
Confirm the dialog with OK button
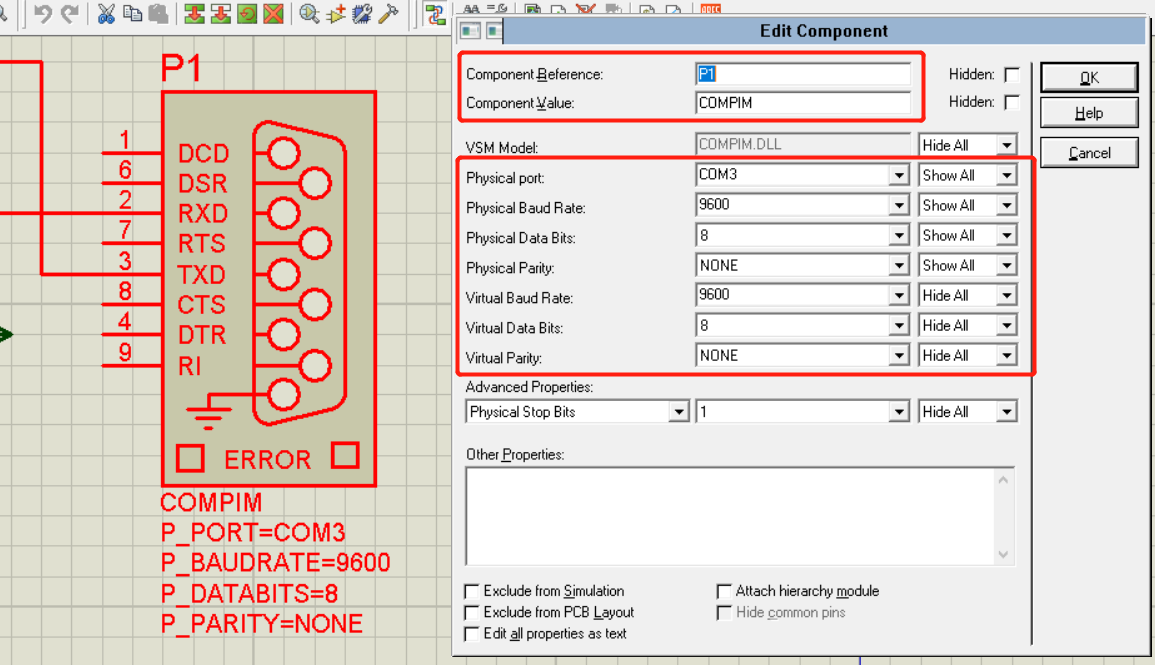click(1089, 77)
